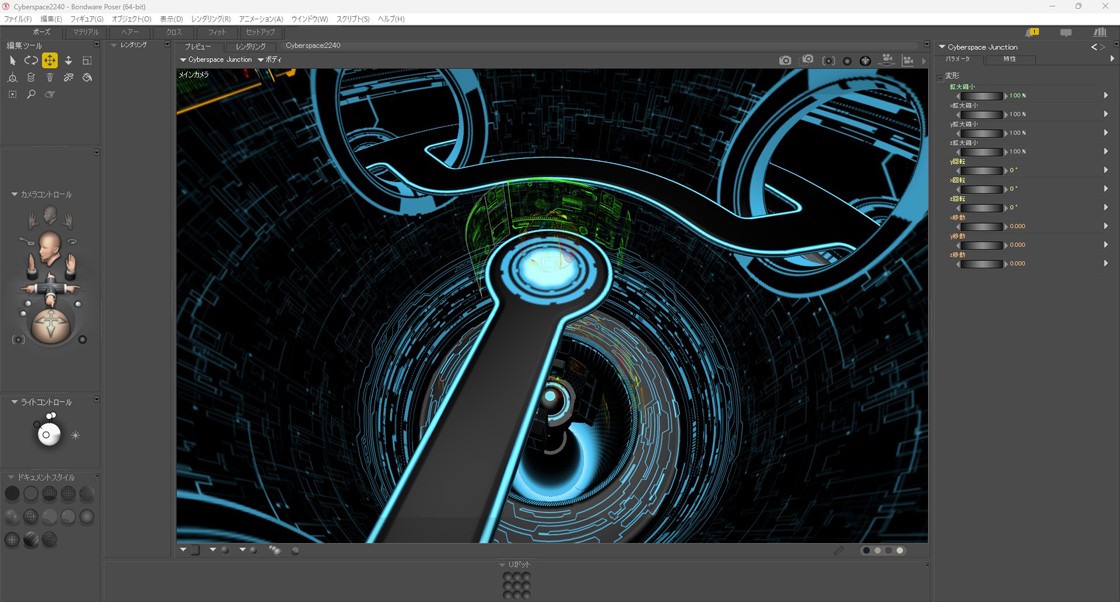Expand the UIドット panel arrow
Screen dimensions: 1120x602
click(x=502, y=565)
